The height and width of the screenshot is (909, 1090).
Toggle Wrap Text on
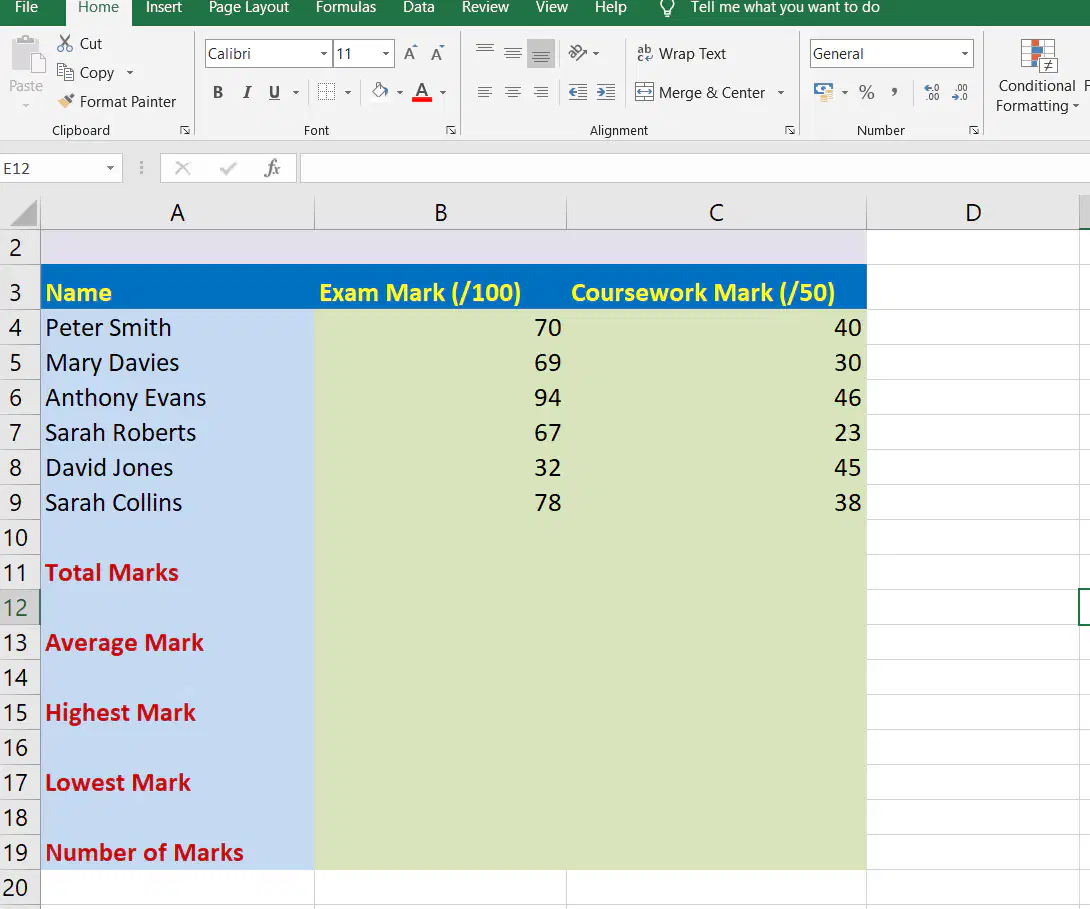click(x=681, y=54)
